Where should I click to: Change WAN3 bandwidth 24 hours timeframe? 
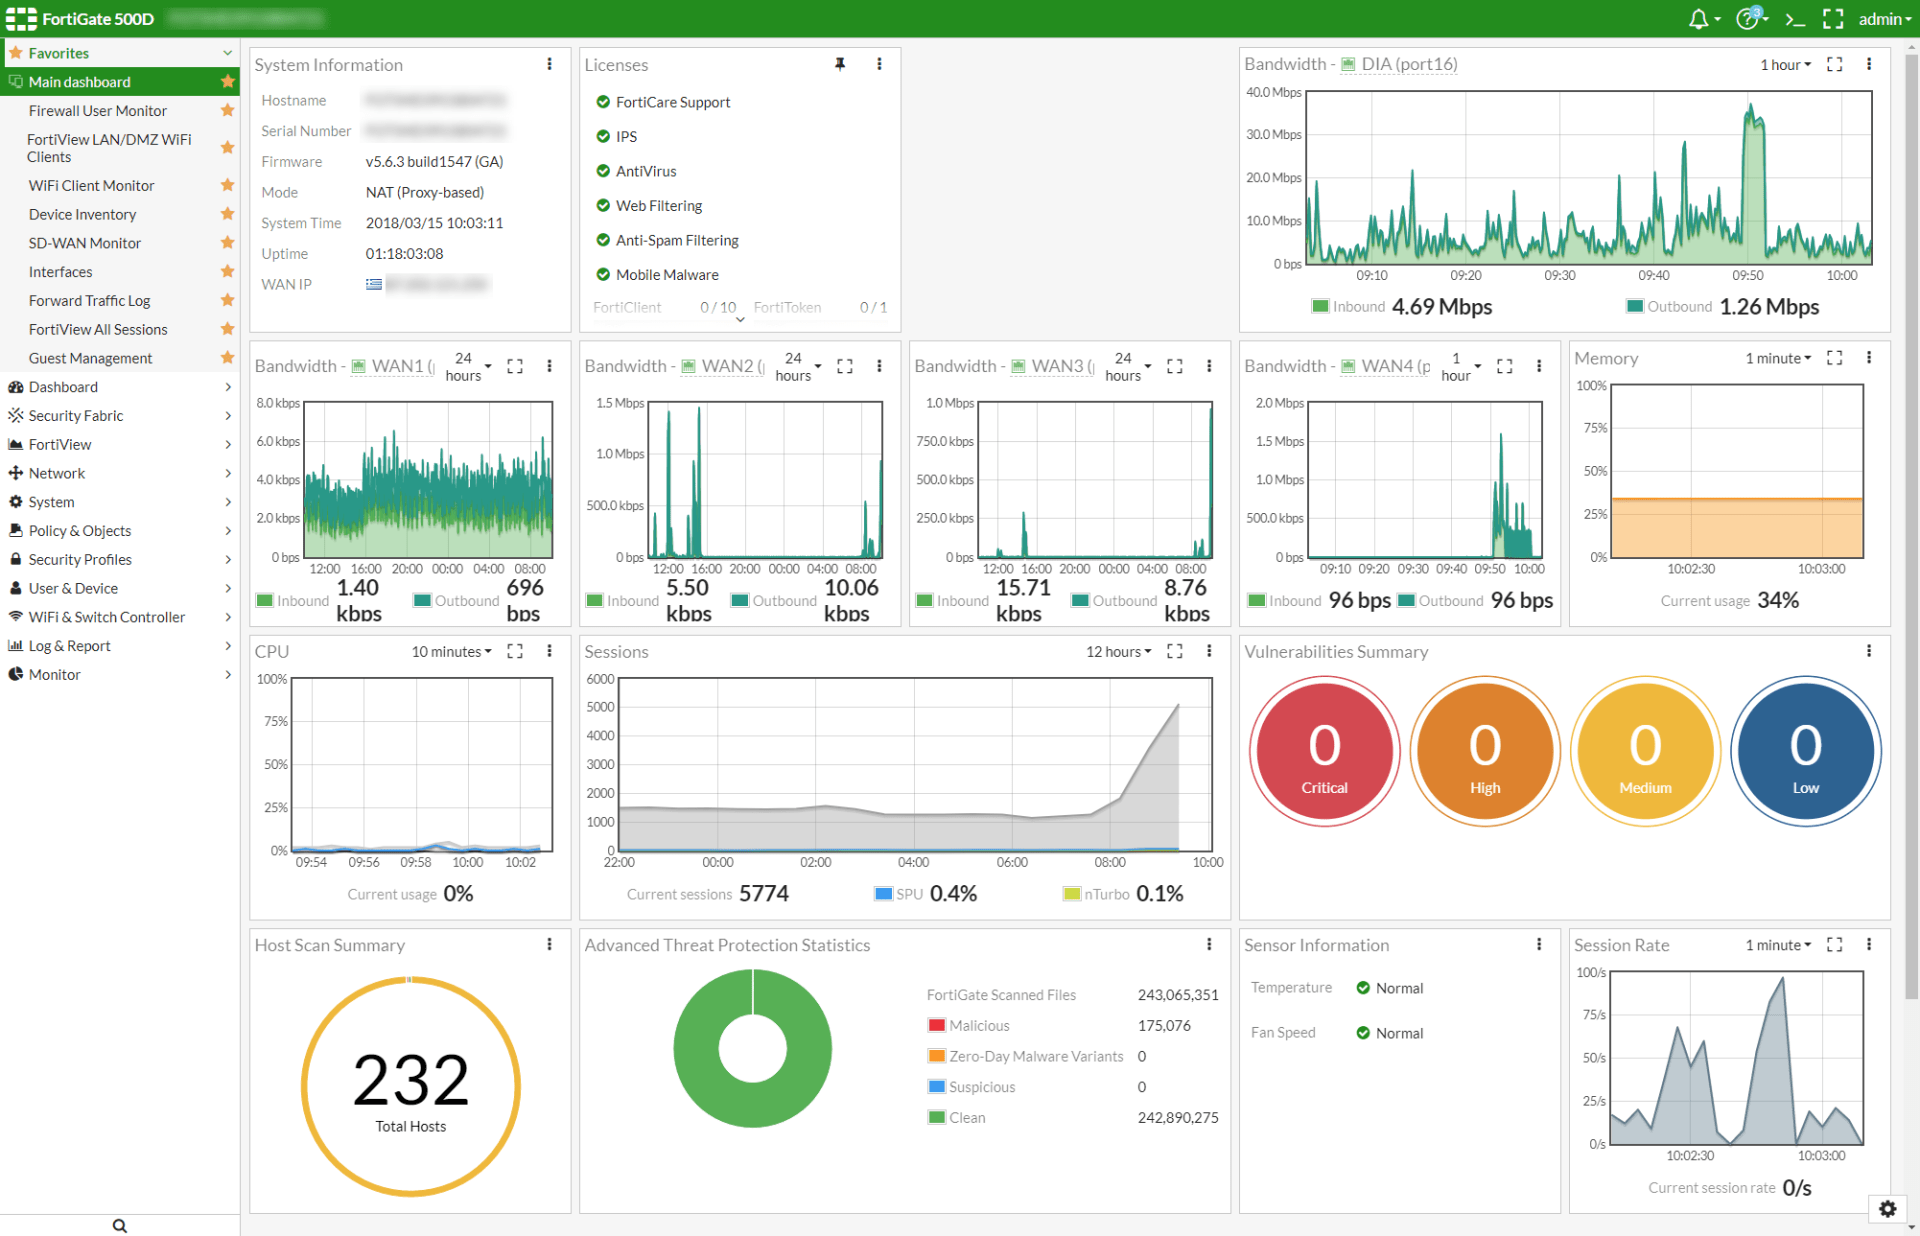pos(1128,366)
